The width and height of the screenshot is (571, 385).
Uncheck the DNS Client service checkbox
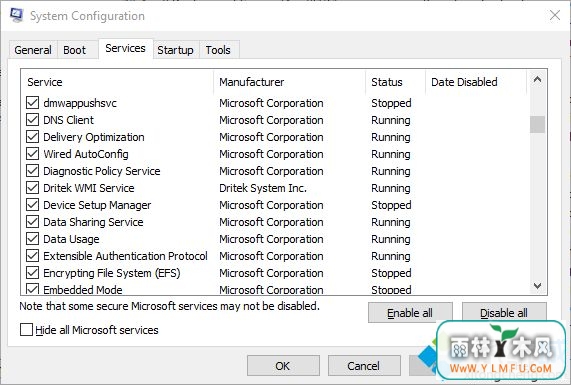[32, 120]
